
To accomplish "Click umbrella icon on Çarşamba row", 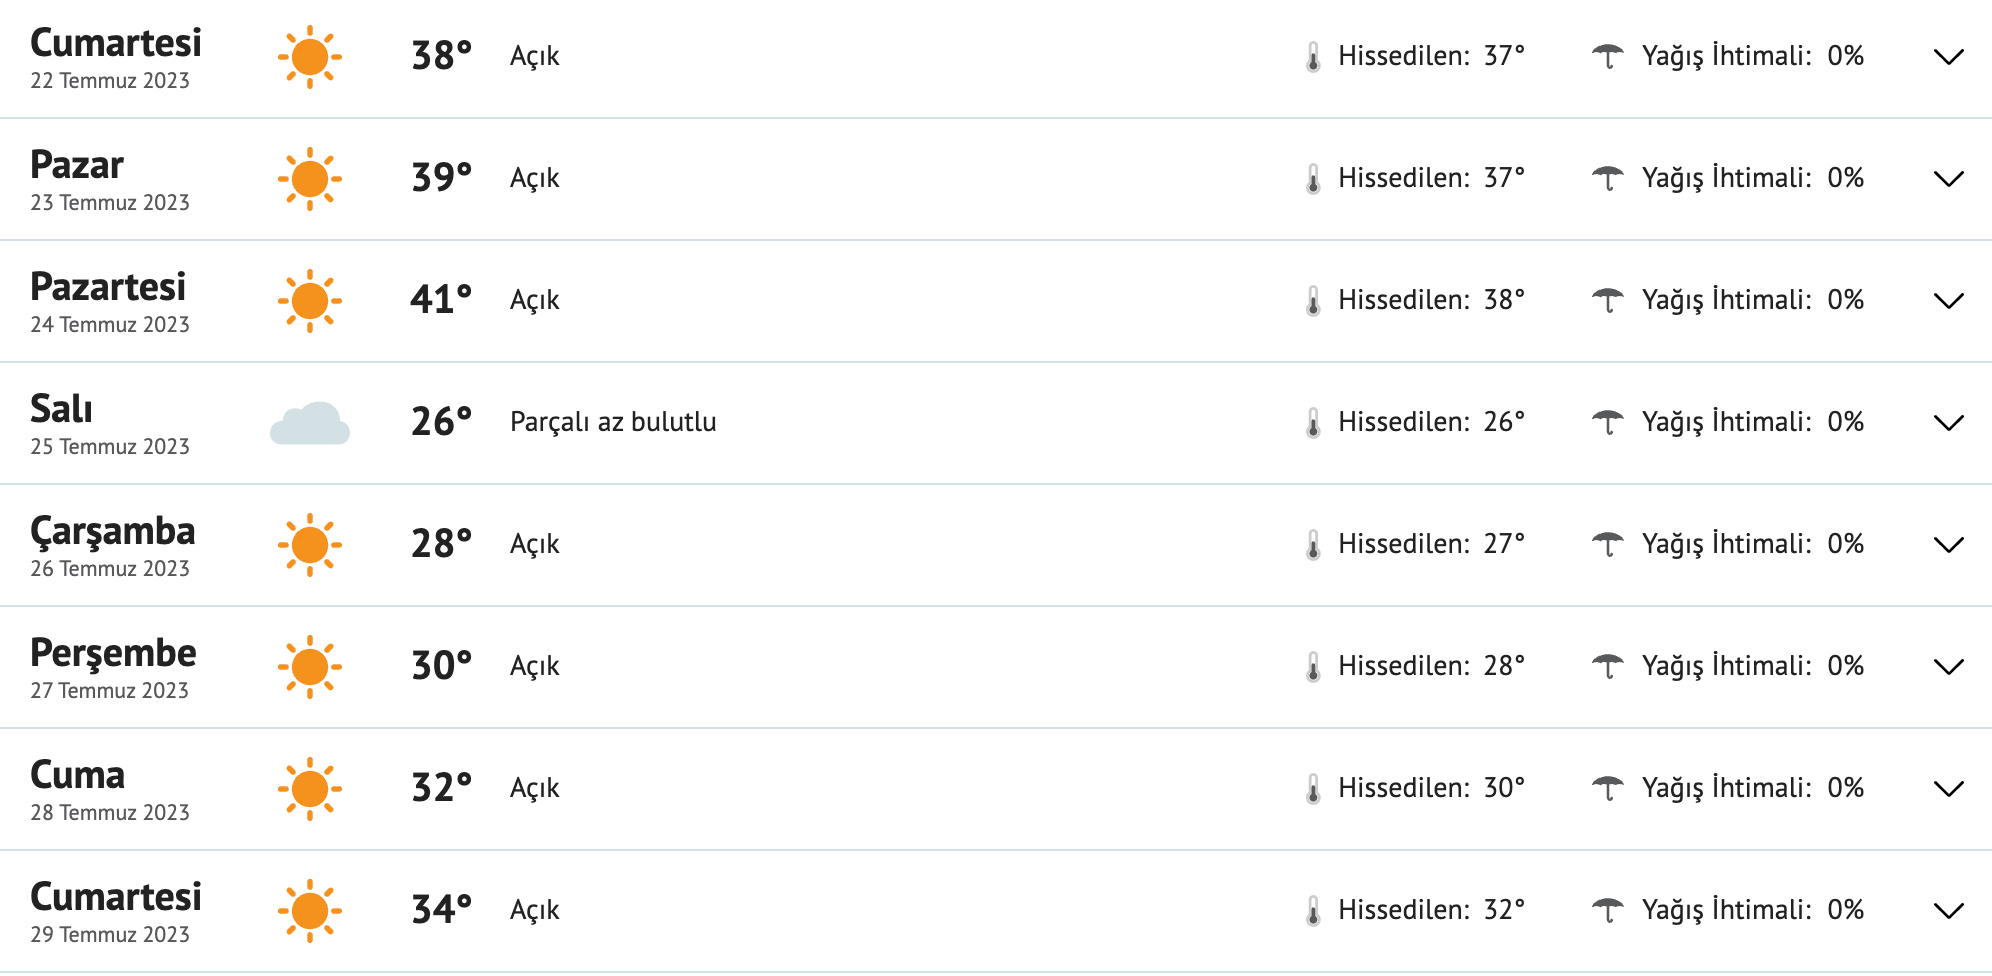I will click(x=1607, y=545).
